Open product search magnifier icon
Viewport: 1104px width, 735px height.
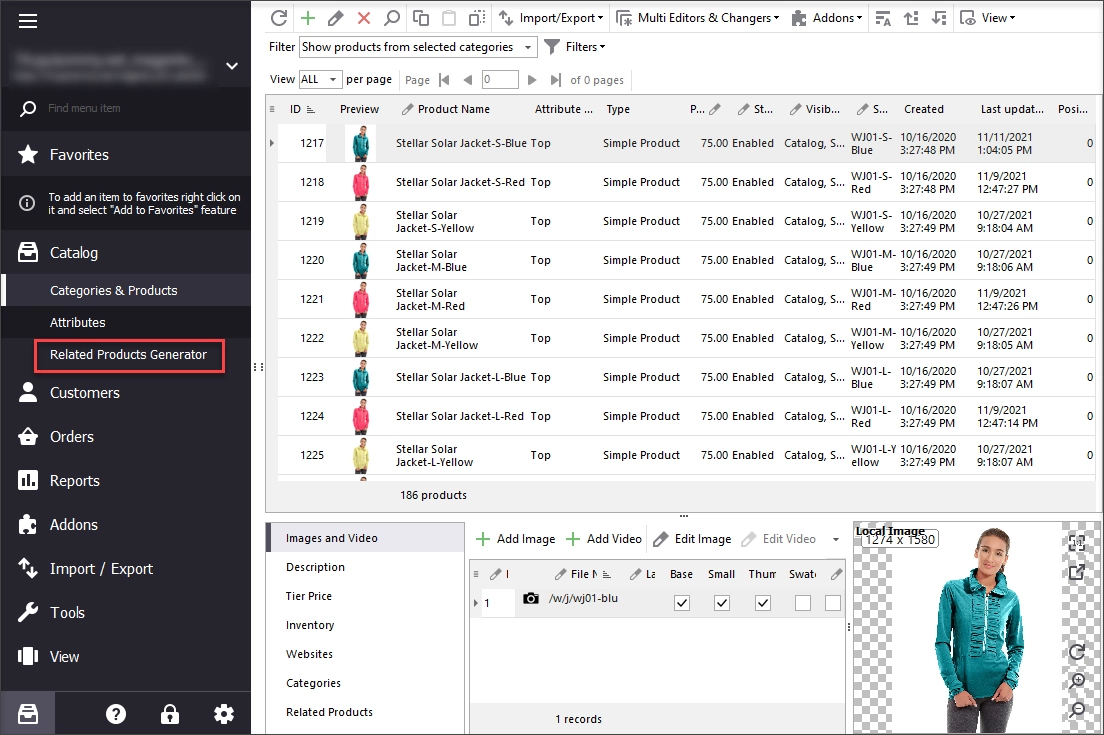[x=392, y=18]
